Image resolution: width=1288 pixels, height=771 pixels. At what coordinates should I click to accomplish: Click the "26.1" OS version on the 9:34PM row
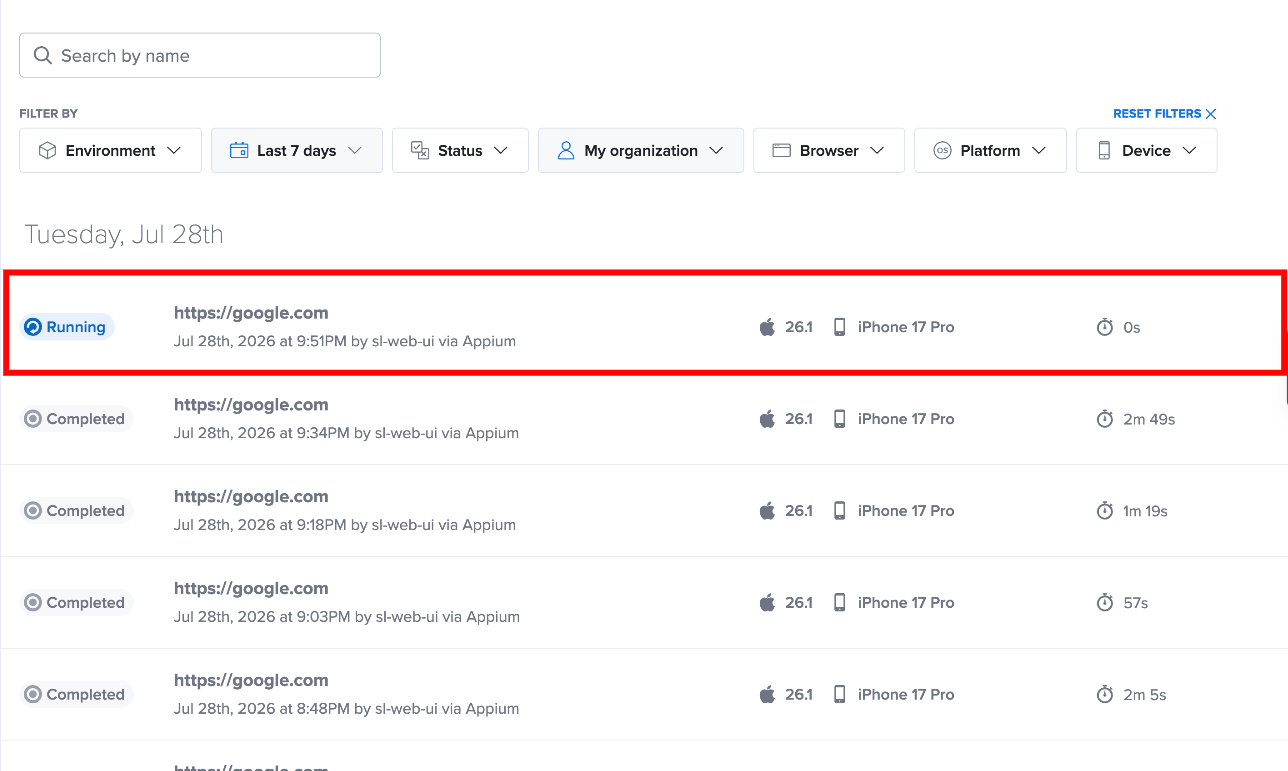(x=799, y=419)
